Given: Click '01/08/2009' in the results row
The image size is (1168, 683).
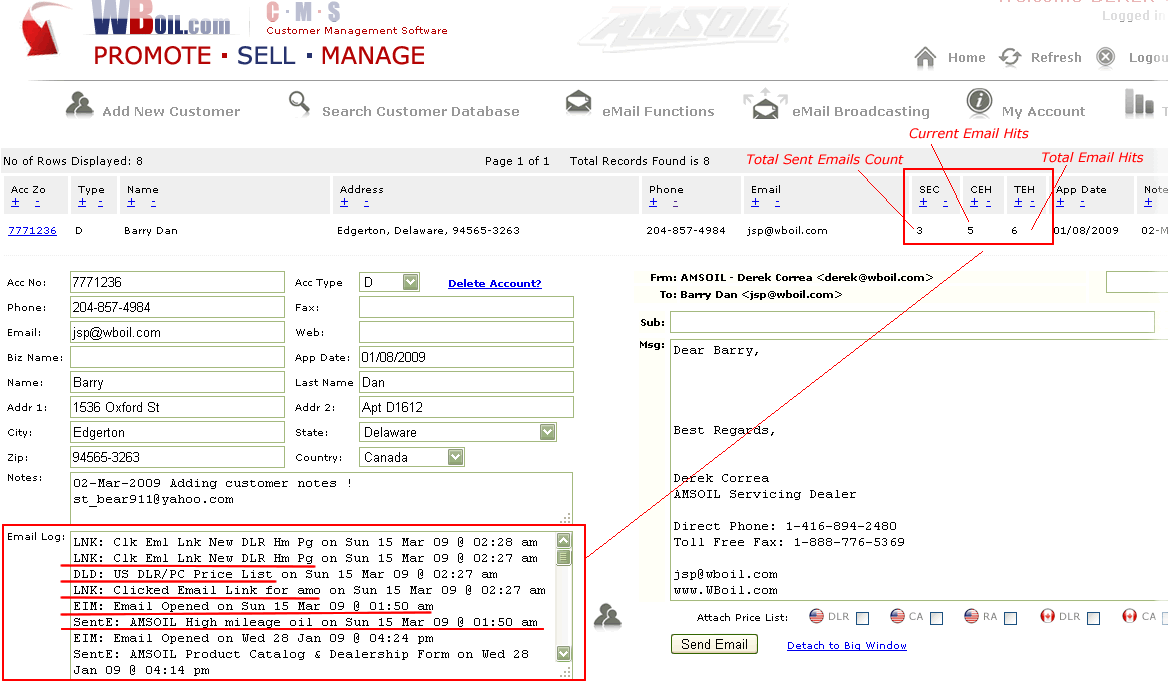Looking at the screenshot, I should pyautogui.click(x=1086, y=231).
